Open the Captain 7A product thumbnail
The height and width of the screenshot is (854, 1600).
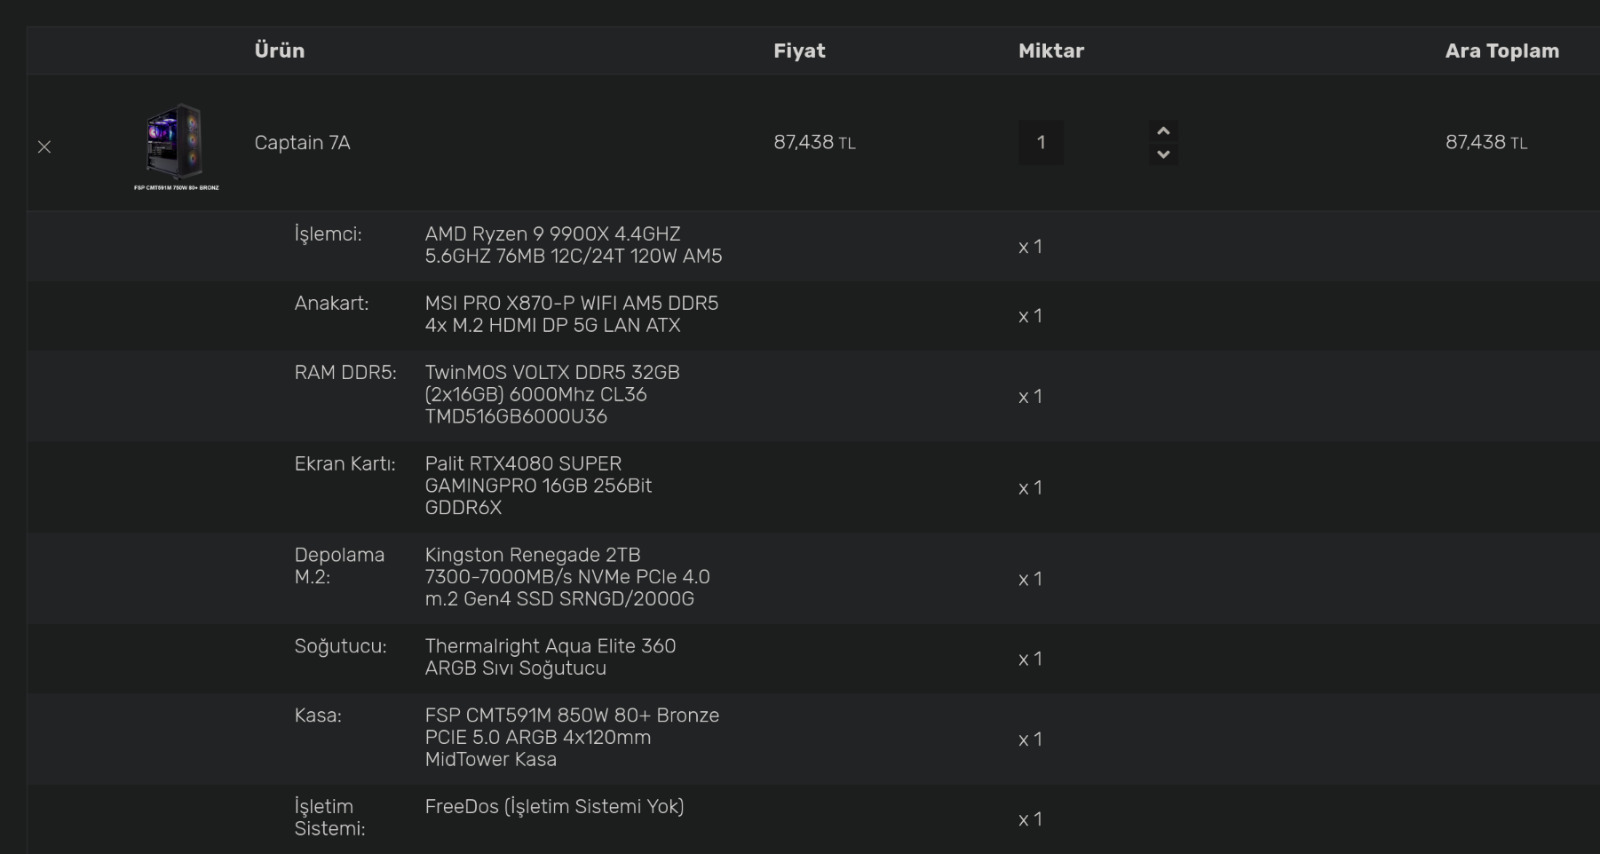pyautogui.click(x=176, y=145)
